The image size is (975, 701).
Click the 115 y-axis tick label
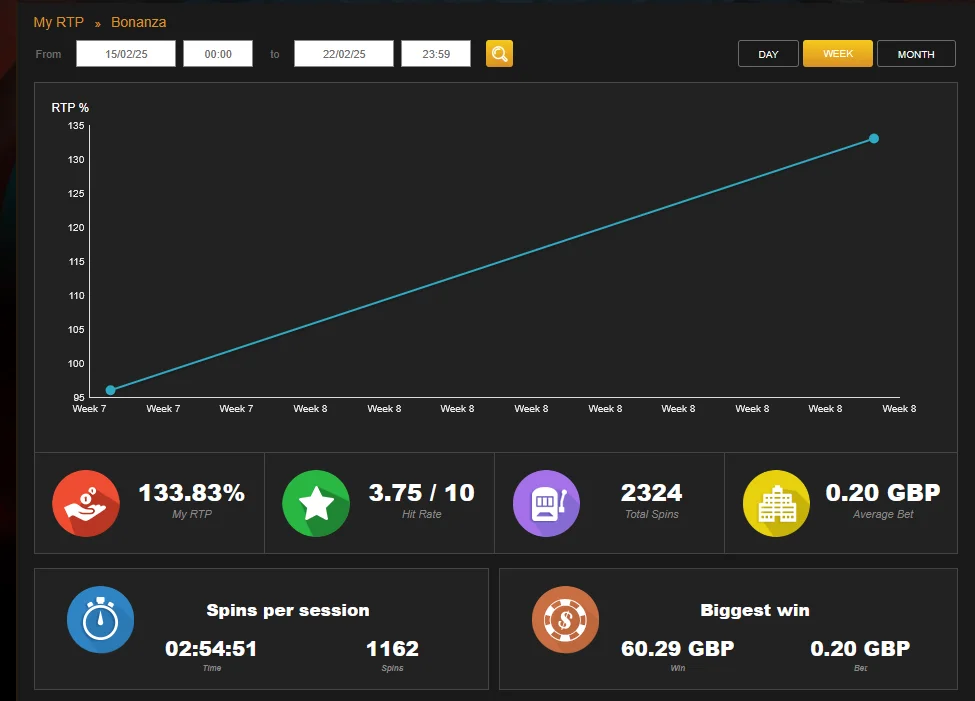pos(76,261)
